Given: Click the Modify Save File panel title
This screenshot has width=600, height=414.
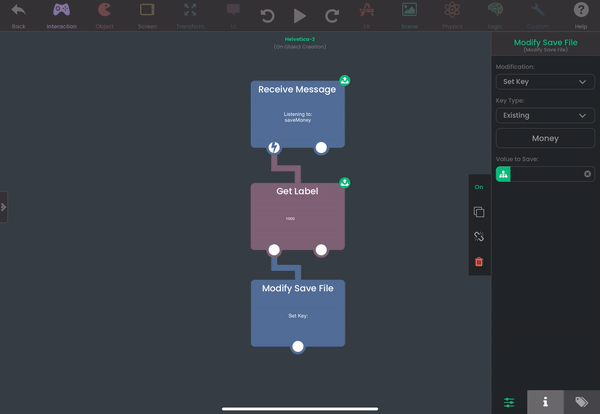Looking at the screenshot, I should click(545, 42).
